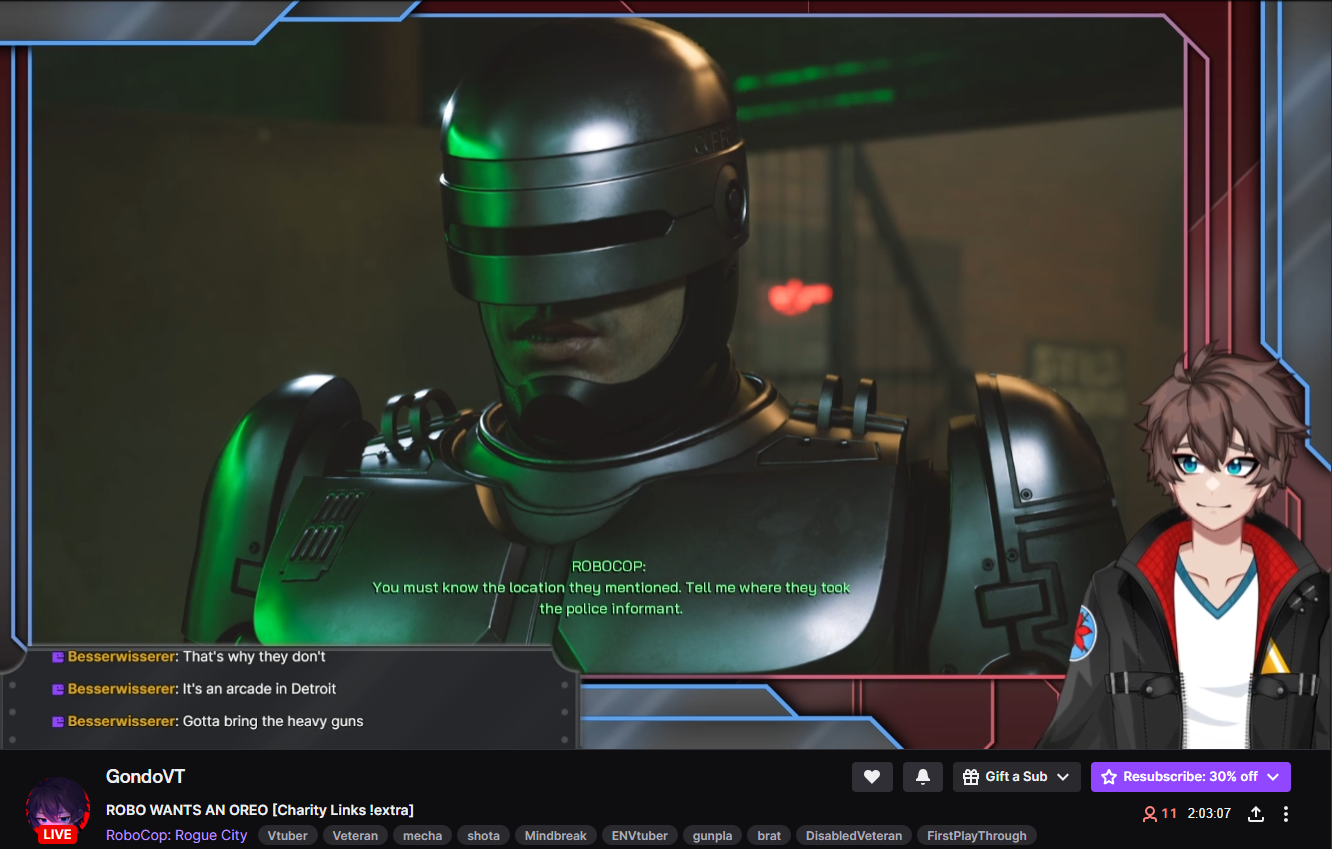
Task: Open the GondoVT channel avatar
Action: pyautogui.click(x=57, y=809)
